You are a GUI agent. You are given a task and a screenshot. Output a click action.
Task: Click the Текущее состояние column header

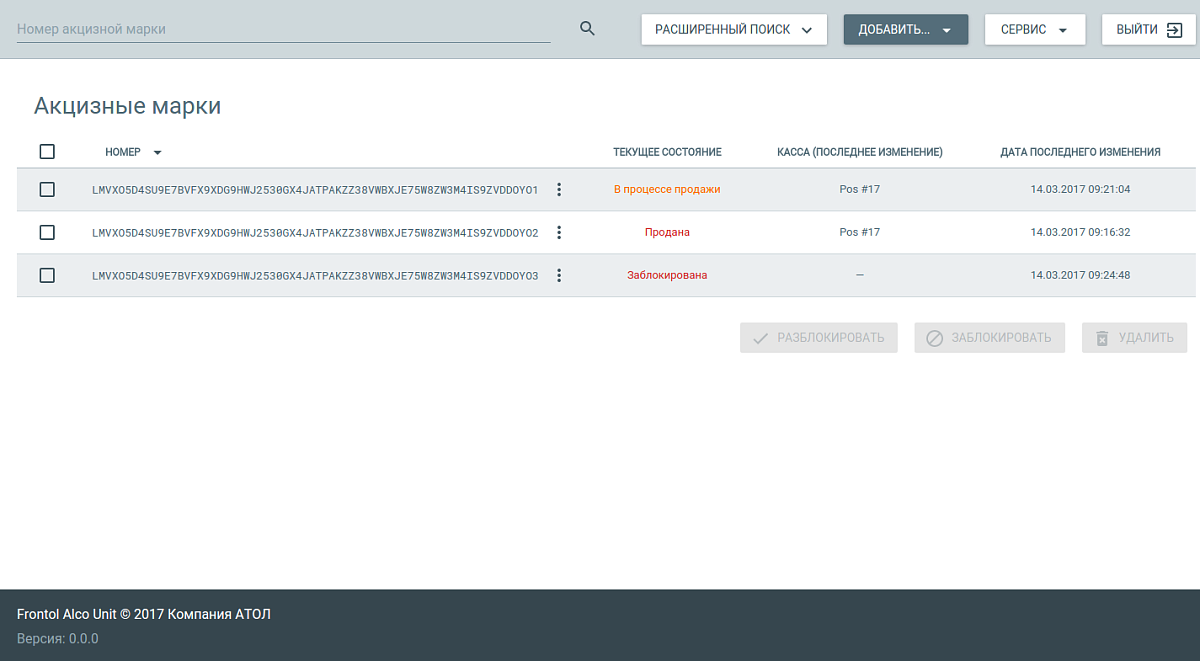point(667,152)
